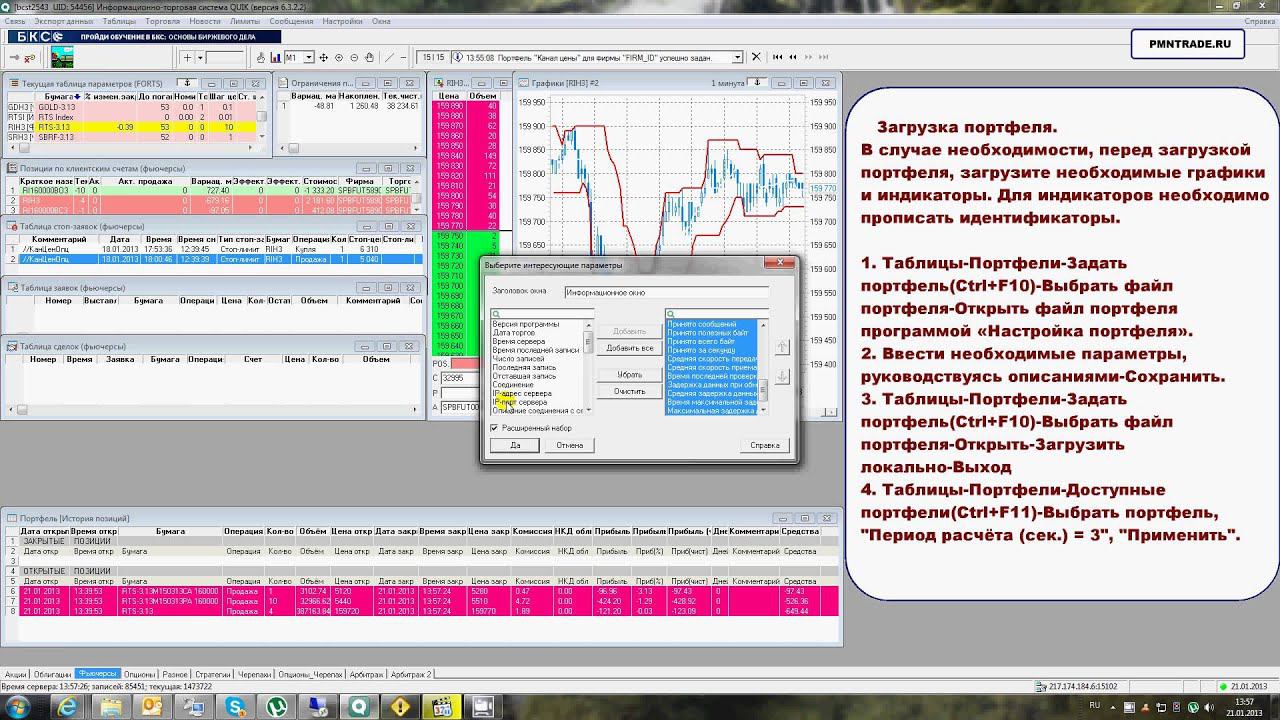1280x720 pixels.
Task: Click the plus icon in chart toolbar
Action: tap(185, 57)
